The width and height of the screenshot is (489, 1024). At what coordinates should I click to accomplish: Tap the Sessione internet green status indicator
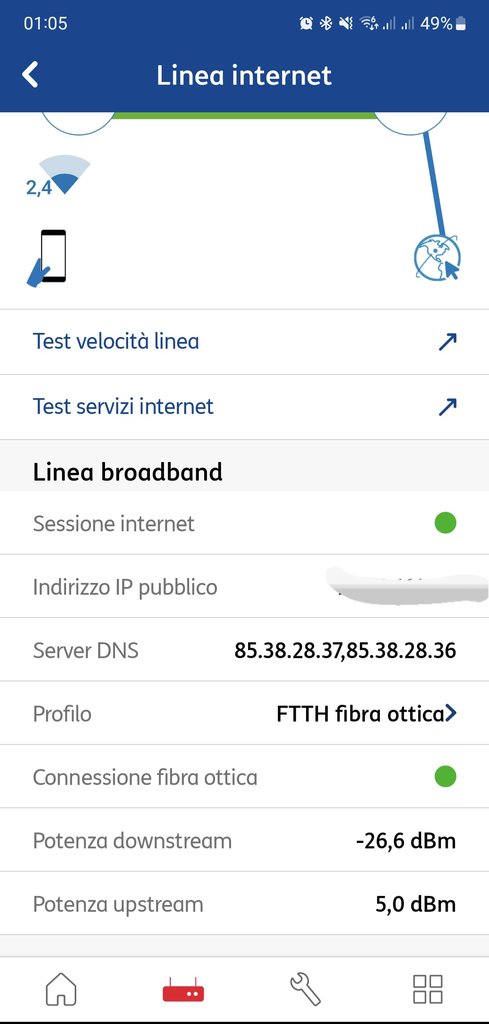tap(445, 522)
